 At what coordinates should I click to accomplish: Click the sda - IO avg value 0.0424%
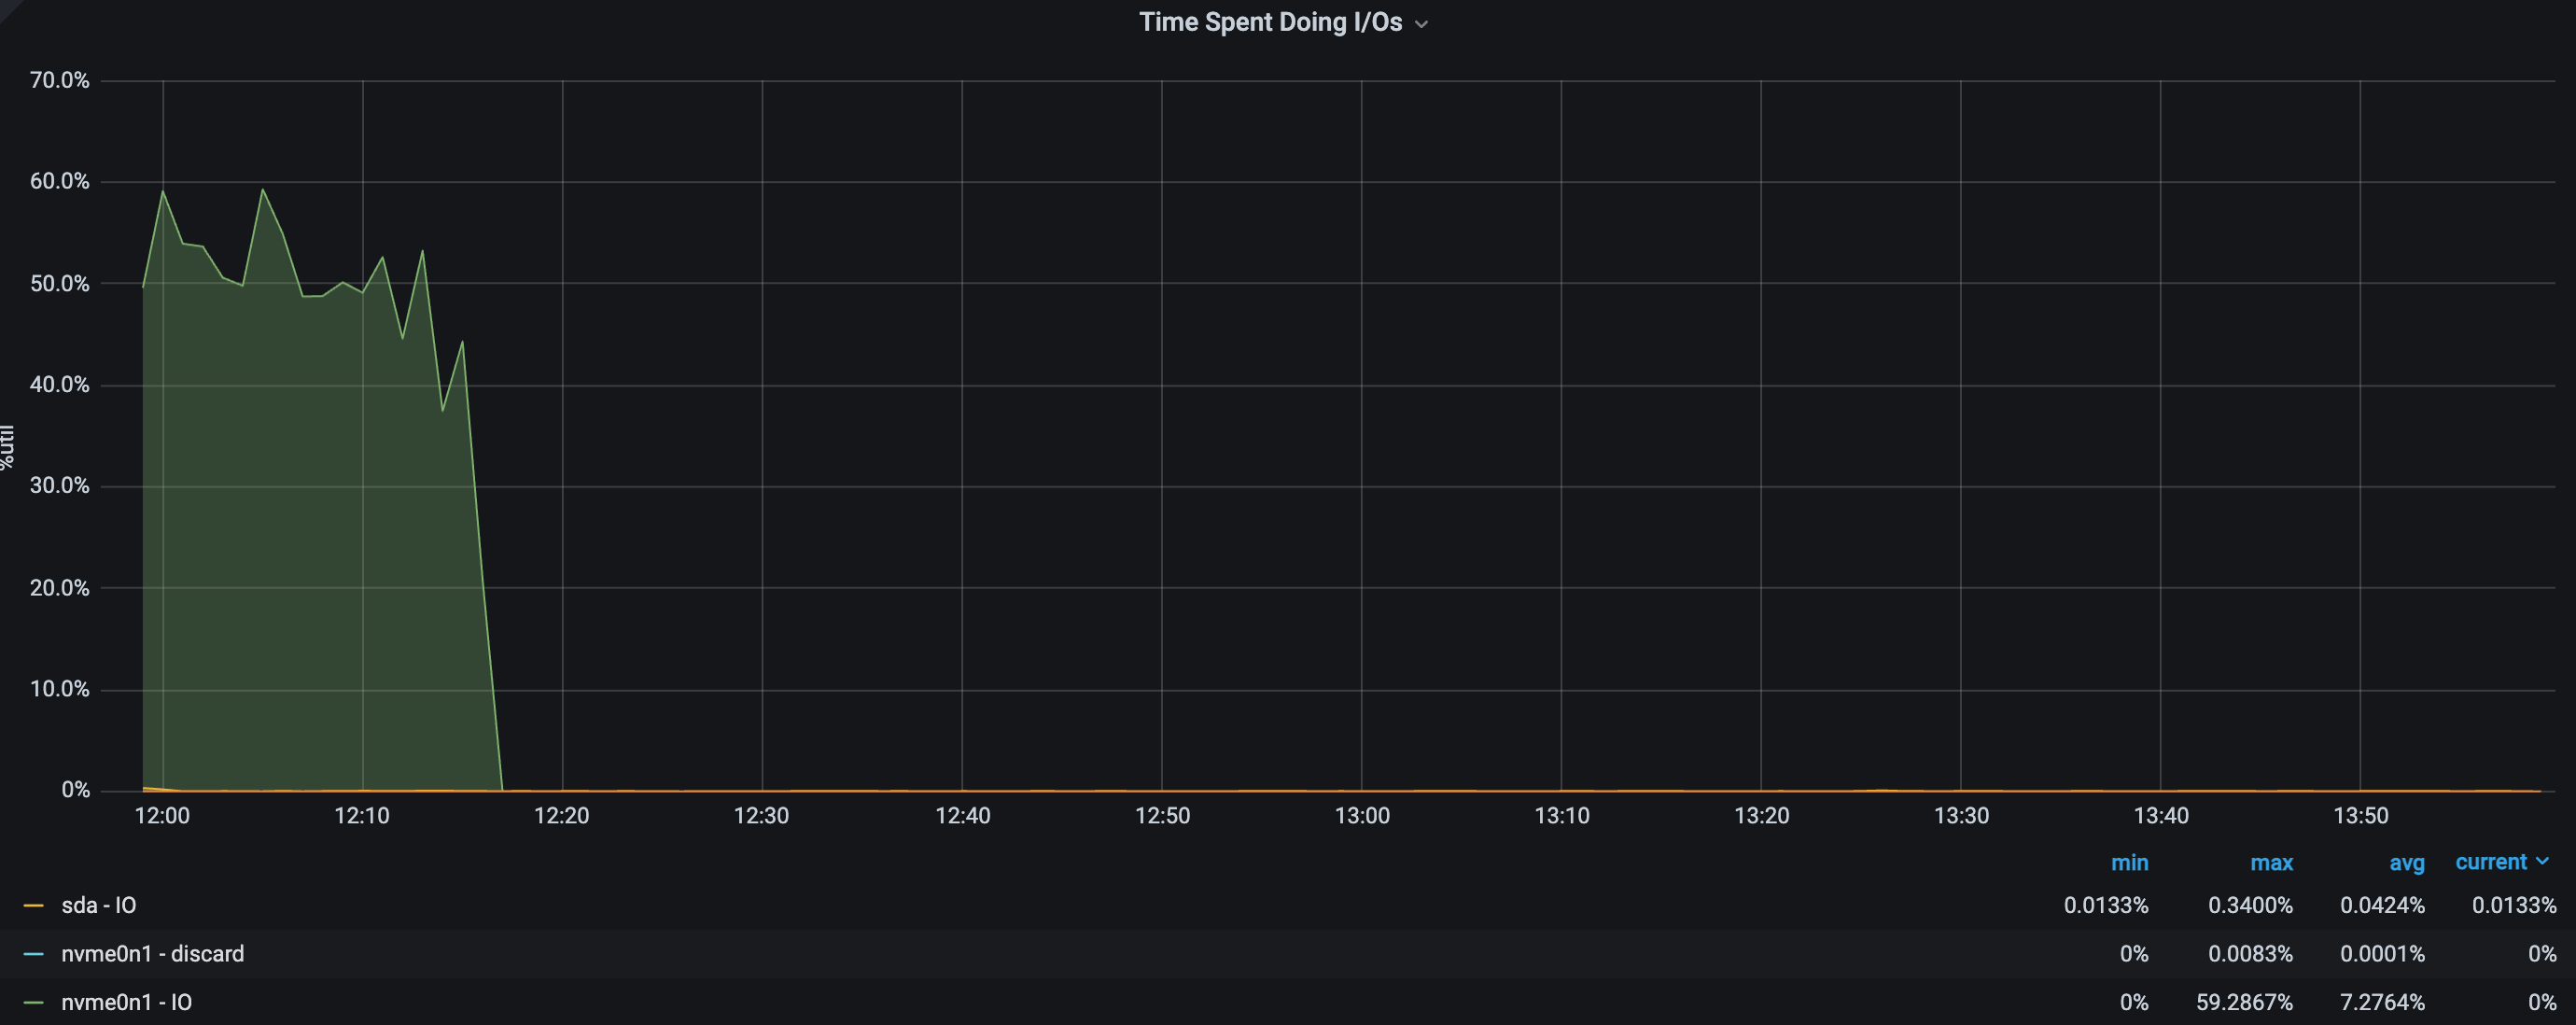2382,906
